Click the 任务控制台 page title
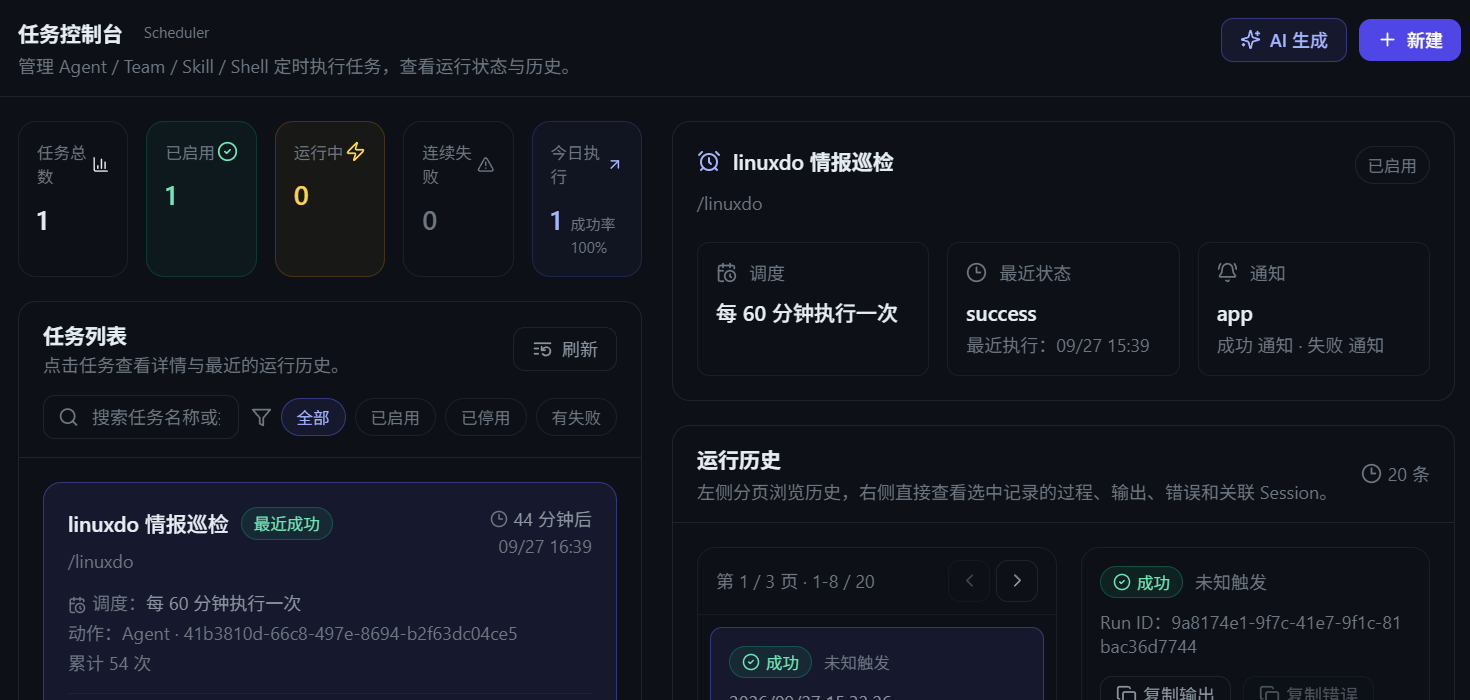Image resolution: width=1470 pixels, height=700 pixels. pos(70,33)
